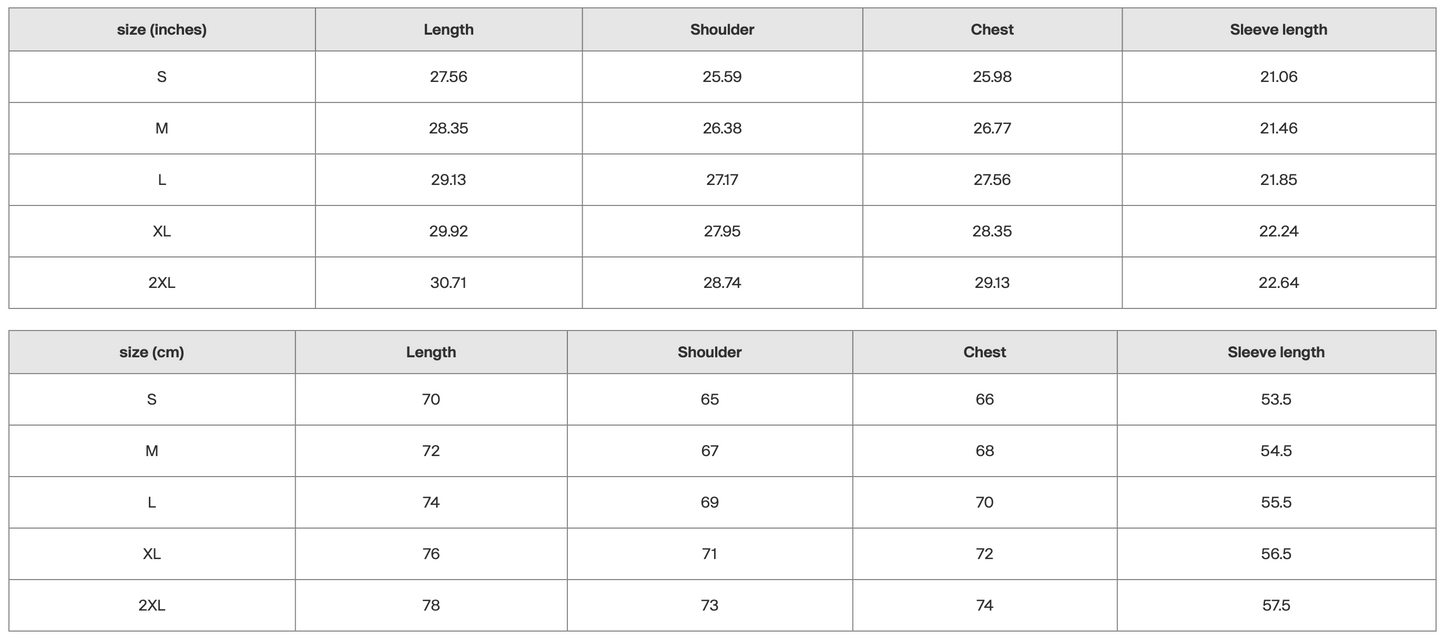The height and width of the screenshot is (640, 1445).
Task: Click the 55.5 sleeve length for size L
Action: click(x=1276, y=502)
